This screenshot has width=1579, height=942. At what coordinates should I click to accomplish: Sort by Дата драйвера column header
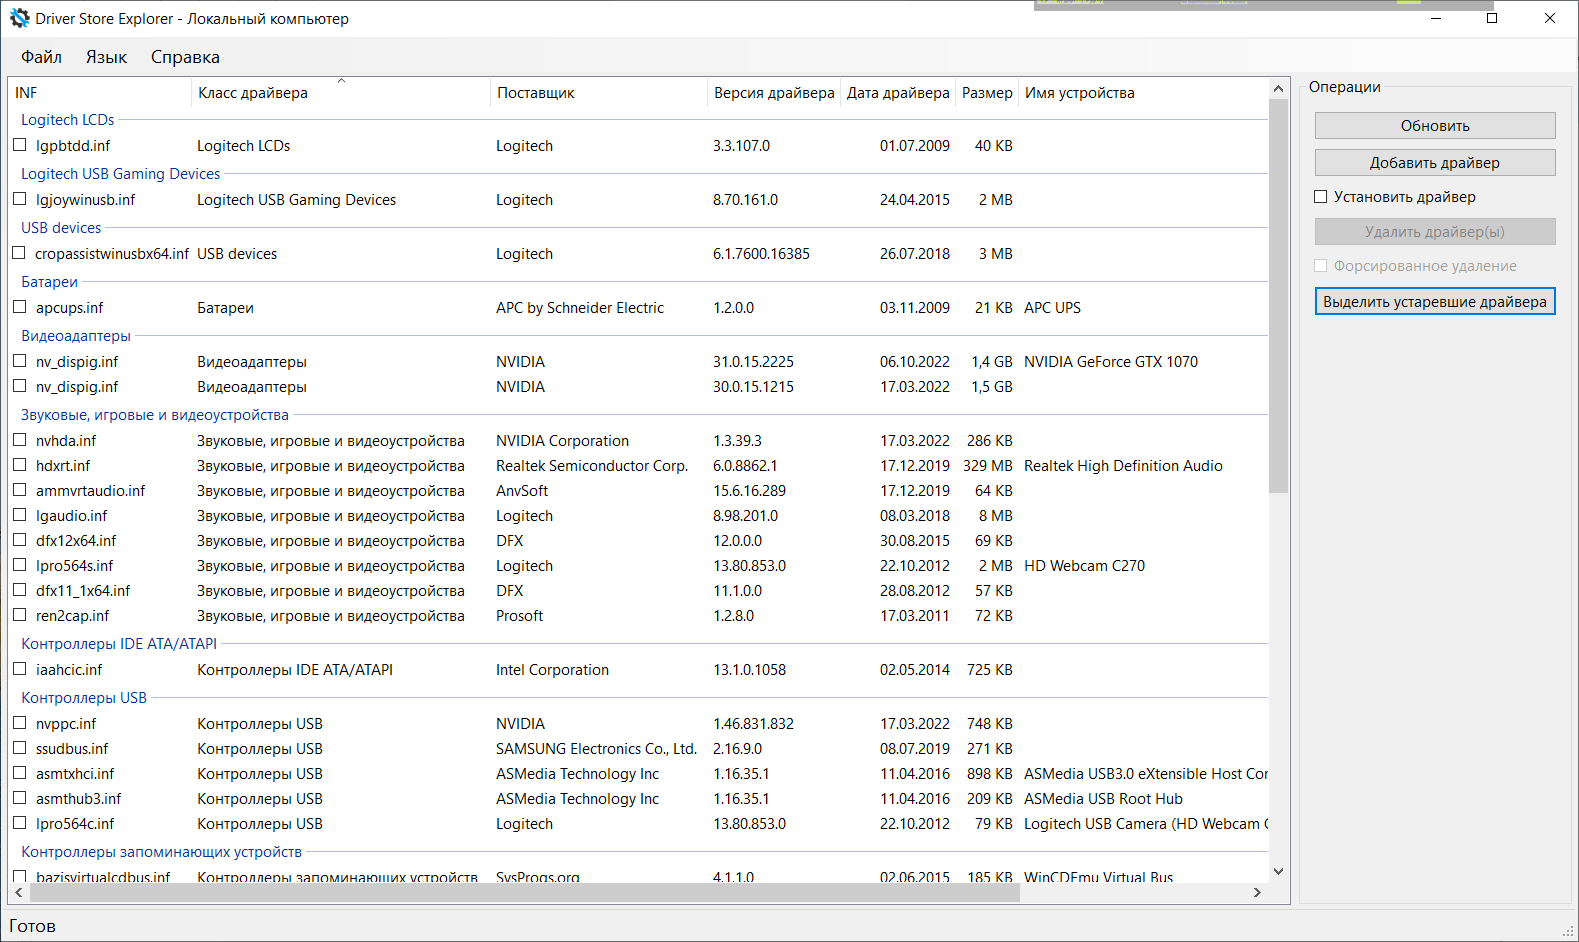[898, 93]
